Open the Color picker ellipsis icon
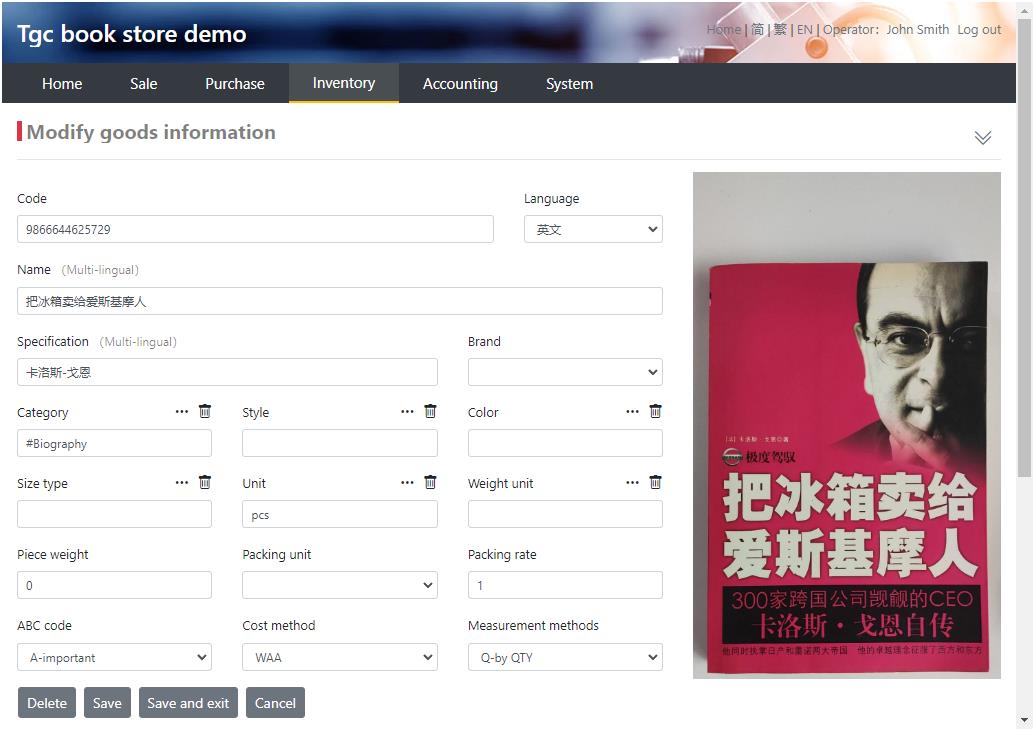This screenshot has width=1035, height=731. click(x=632, y=411)
